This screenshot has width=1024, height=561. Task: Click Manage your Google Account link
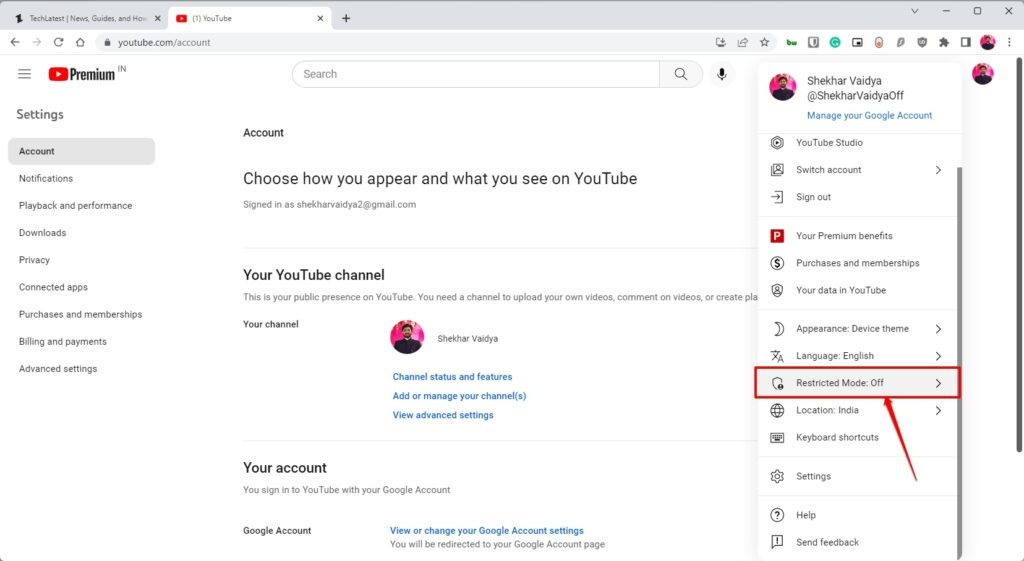(x=869, y=116)
